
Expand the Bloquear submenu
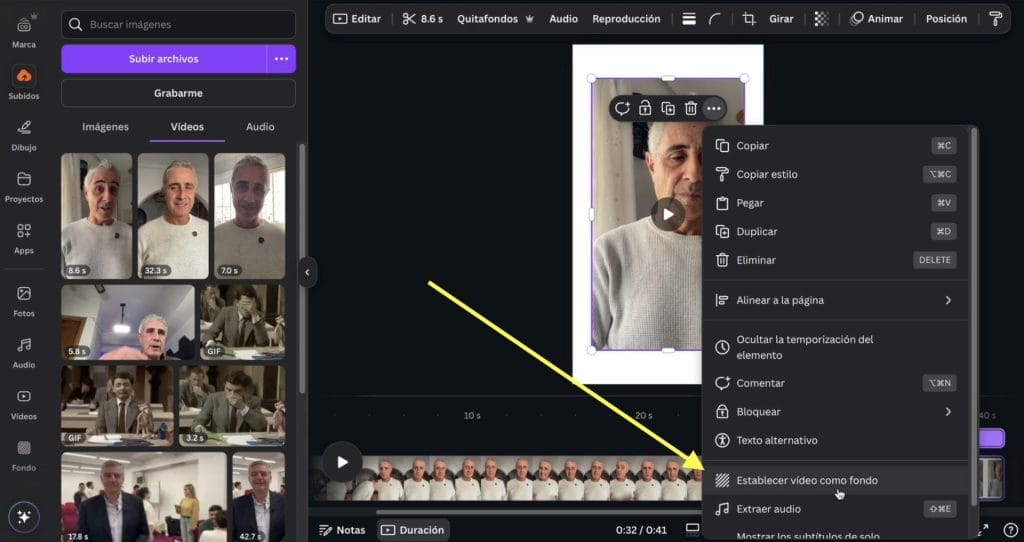click(947, 412)
